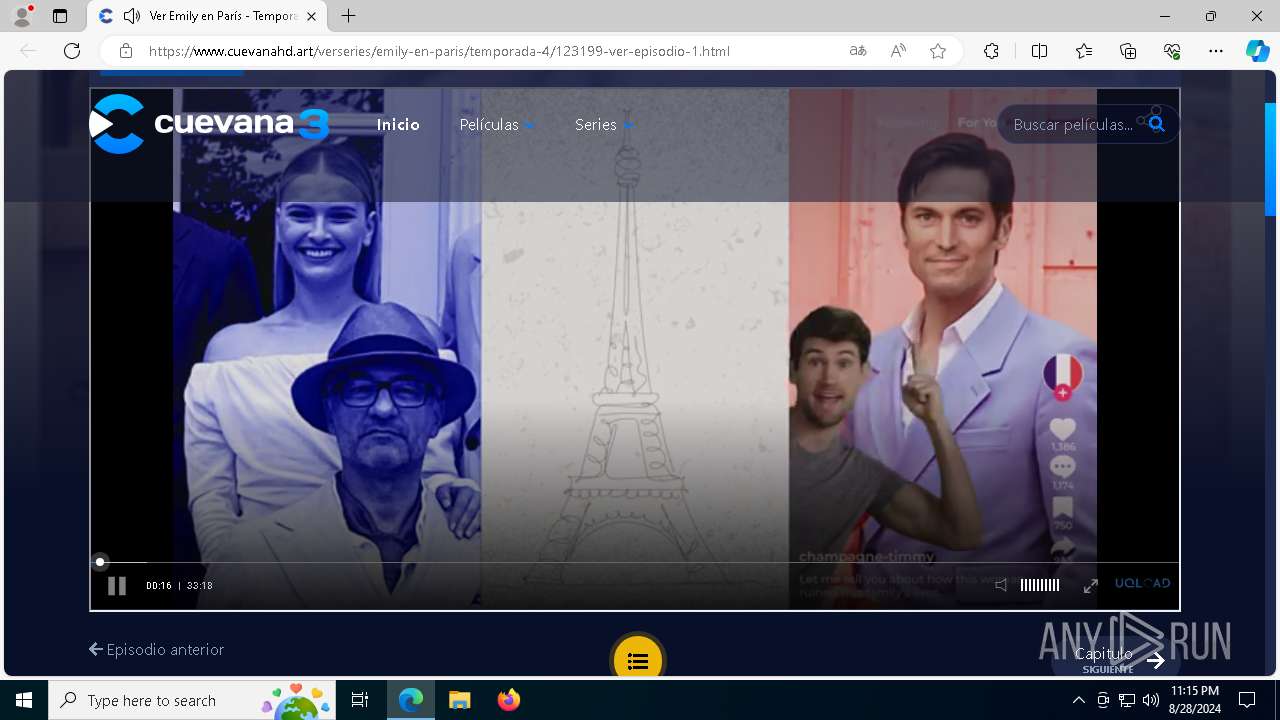View site information lock icon
The width and height of the screenshot is (1280, 720).
click(x=126, y=51)
